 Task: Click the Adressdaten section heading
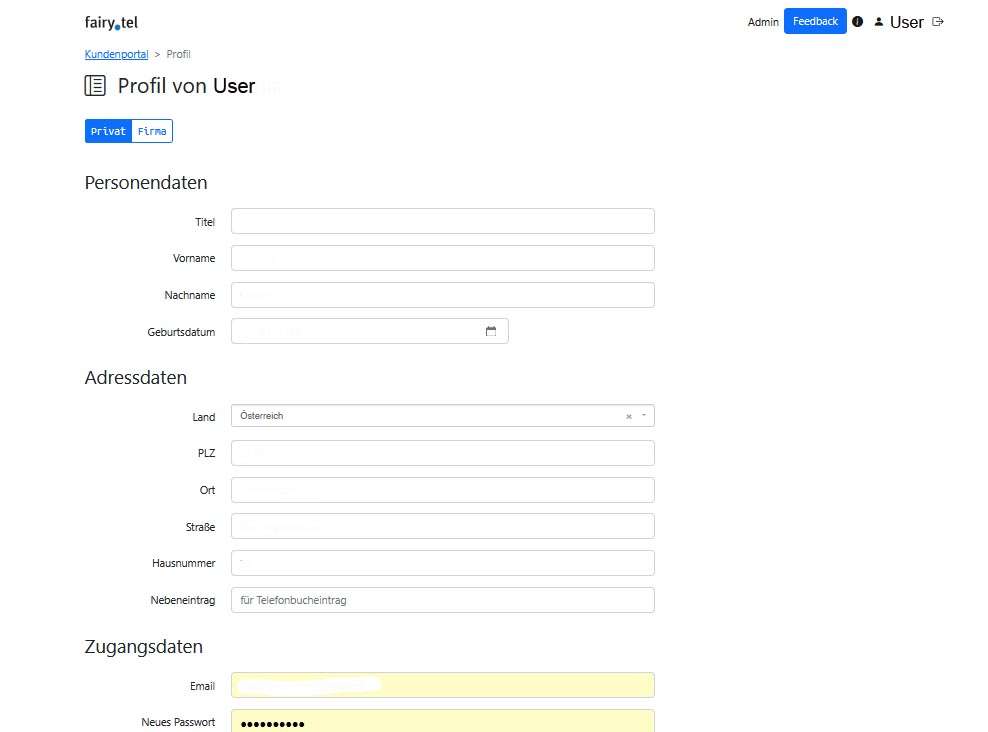tap(136, 377)
